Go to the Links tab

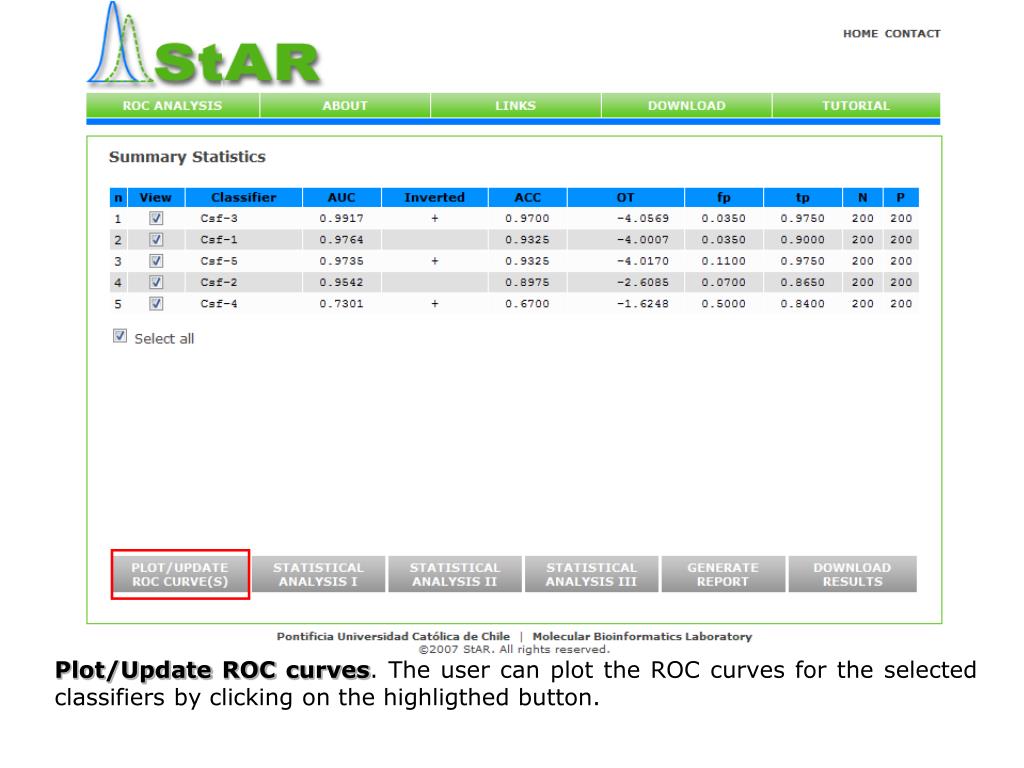click(x=516, y=105)
